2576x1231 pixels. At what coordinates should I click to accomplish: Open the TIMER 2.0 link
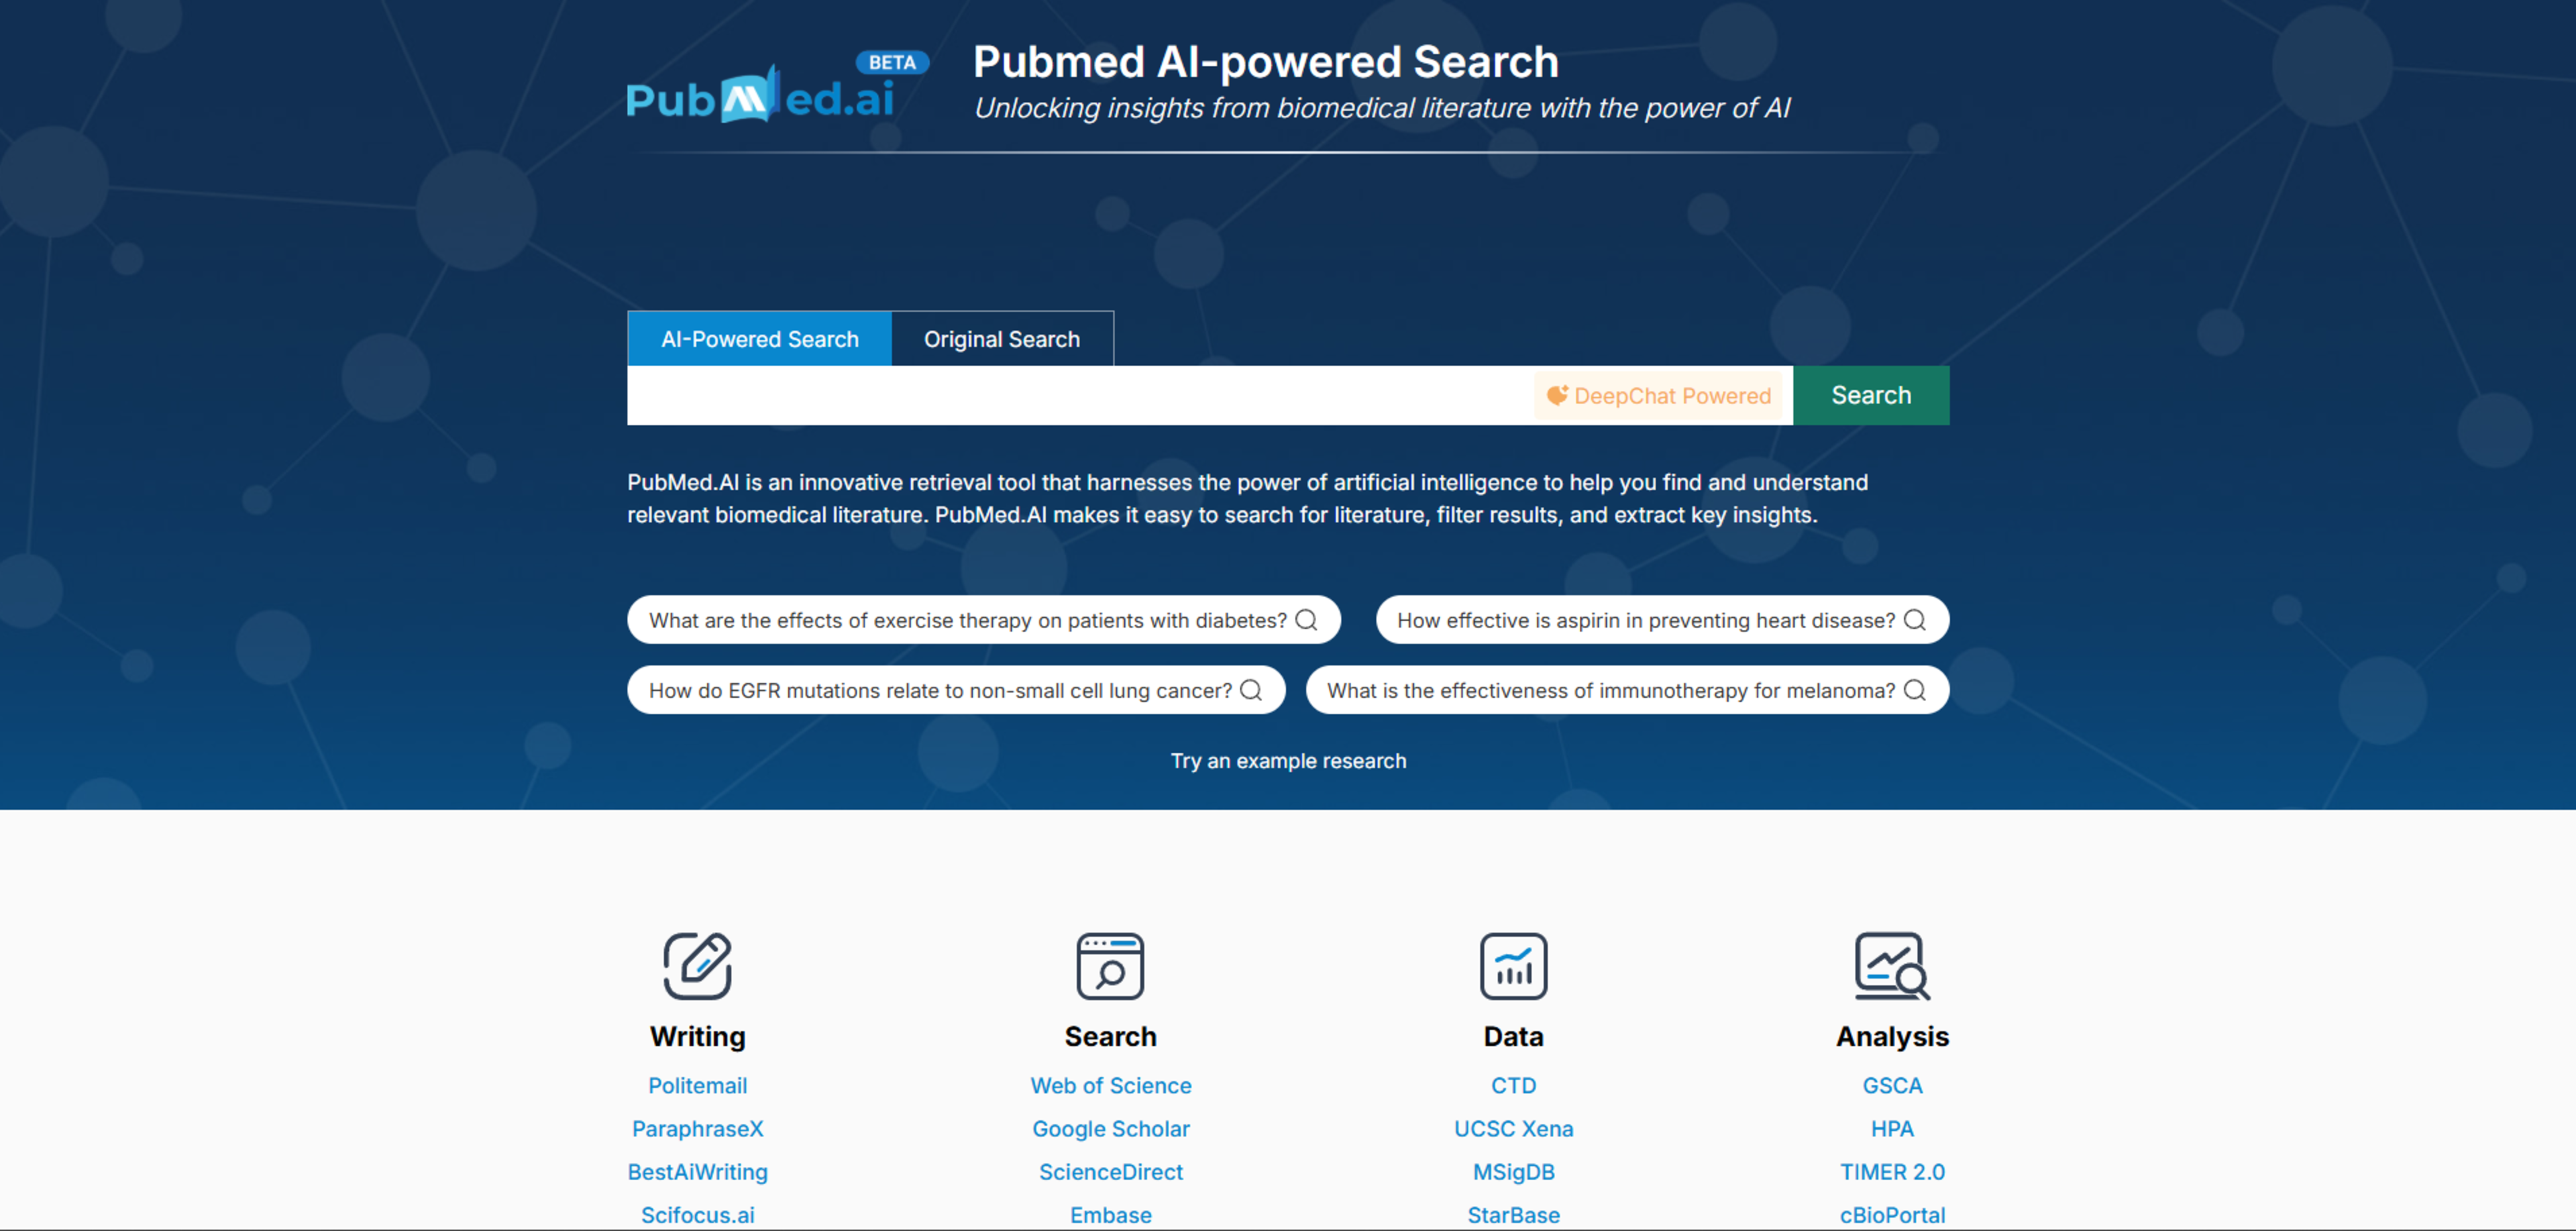click(1891, 1171)
